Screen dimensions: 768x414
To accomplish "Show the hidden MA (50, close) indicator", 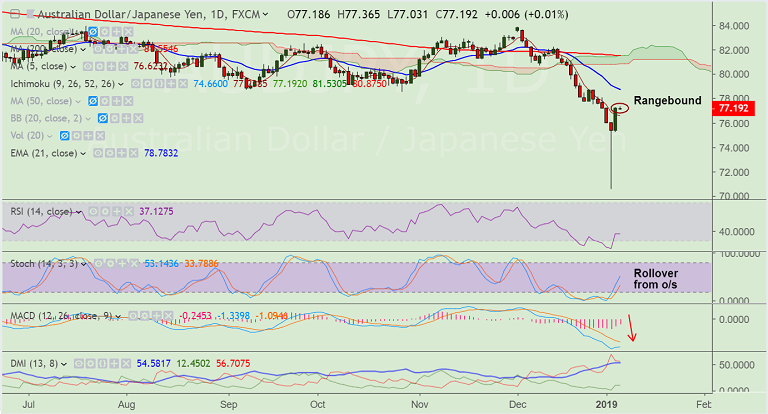I will 93,101.
